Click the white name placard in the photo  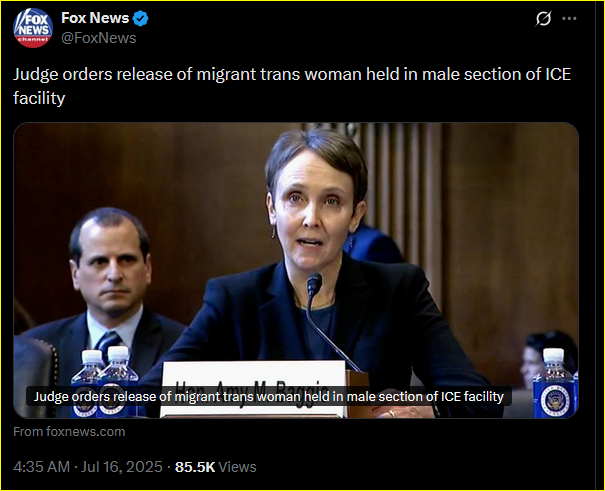point(253,389)
